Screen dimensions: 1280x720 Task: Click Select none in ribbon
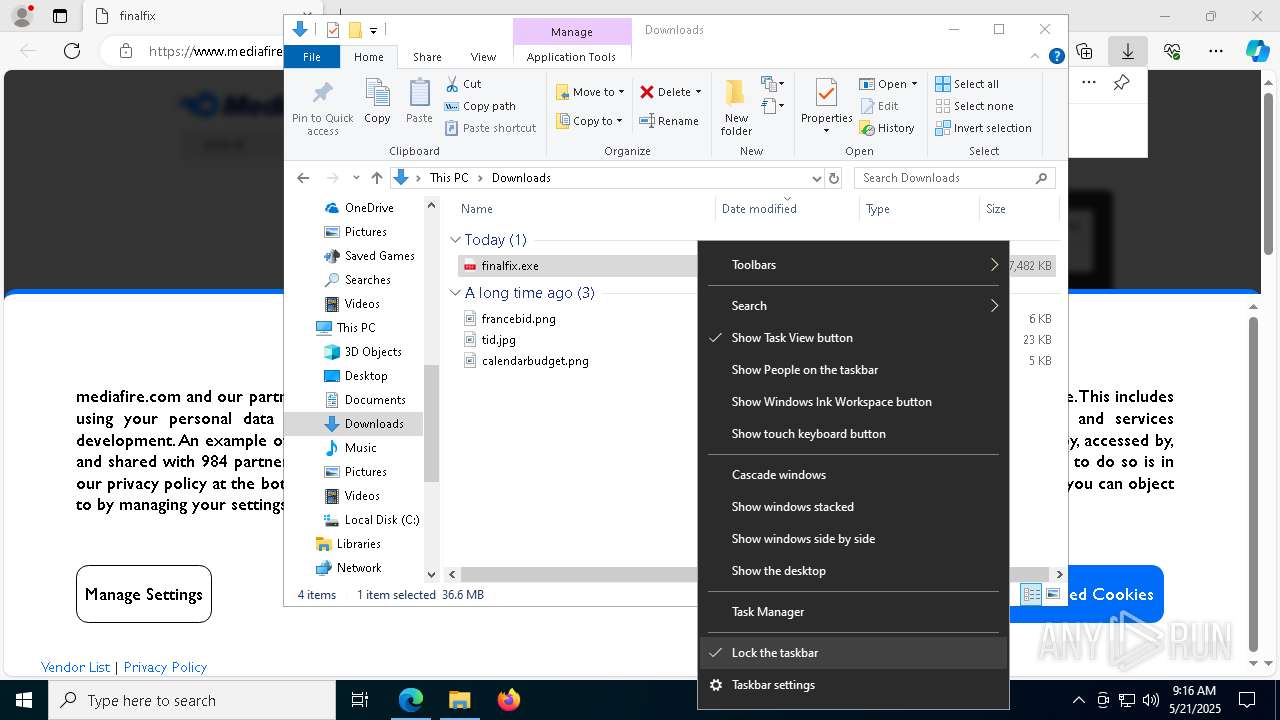[x=974, y=106]
